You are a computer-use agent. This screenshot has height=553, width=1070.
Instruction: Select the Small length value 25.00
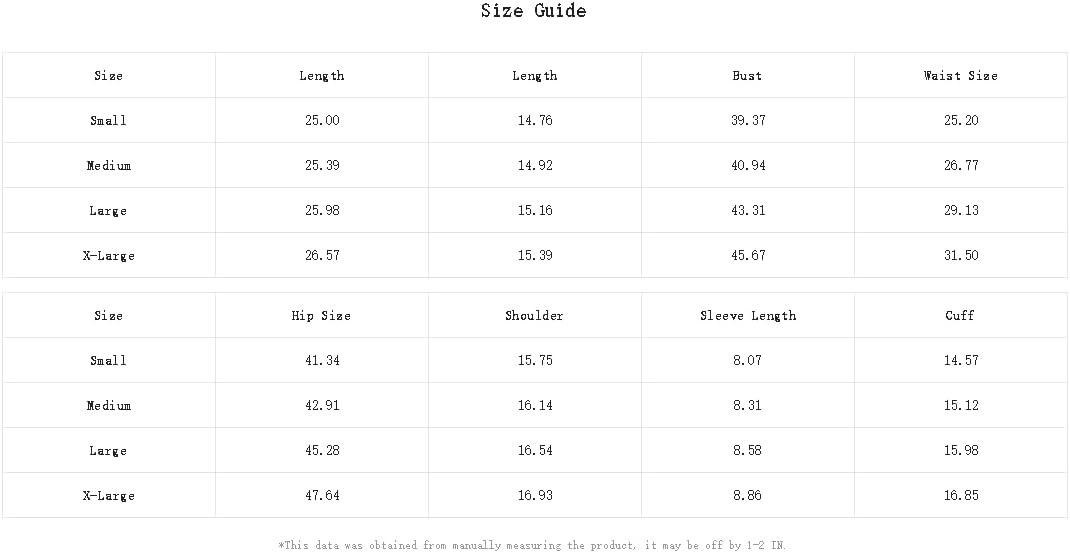321,121
